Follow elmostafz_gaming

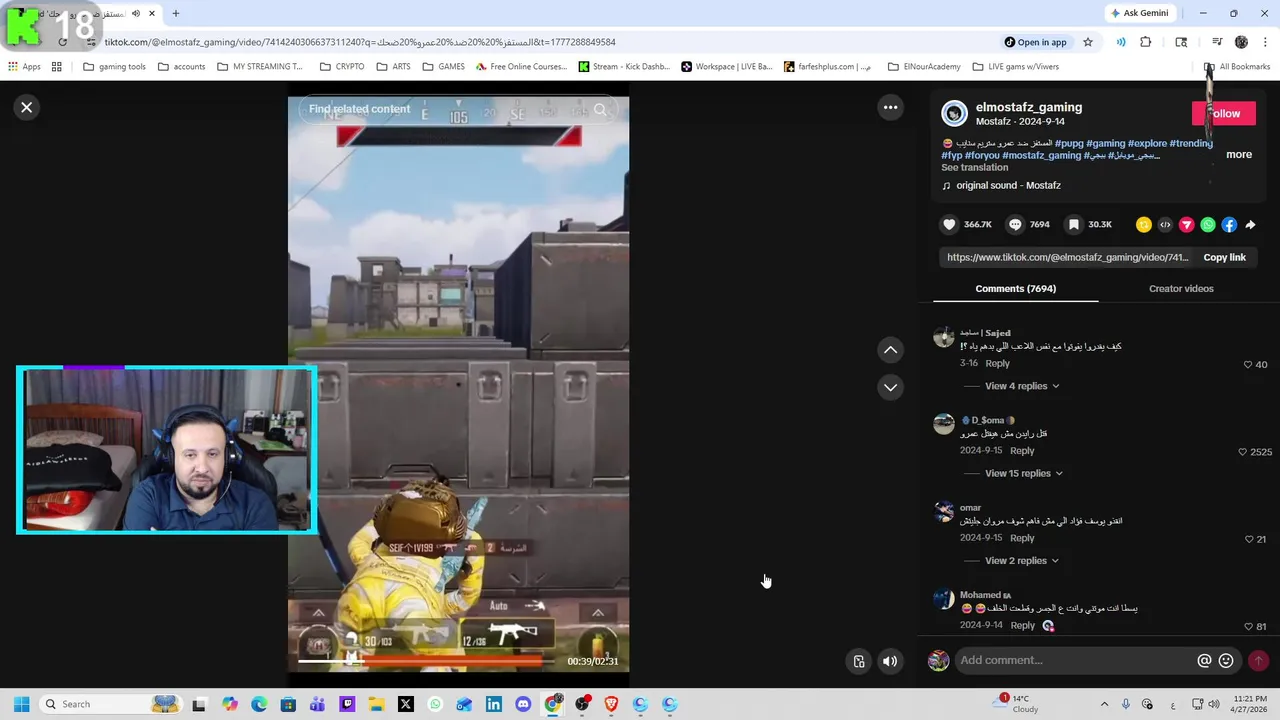pyautogui.click(x=1224, y=113)
